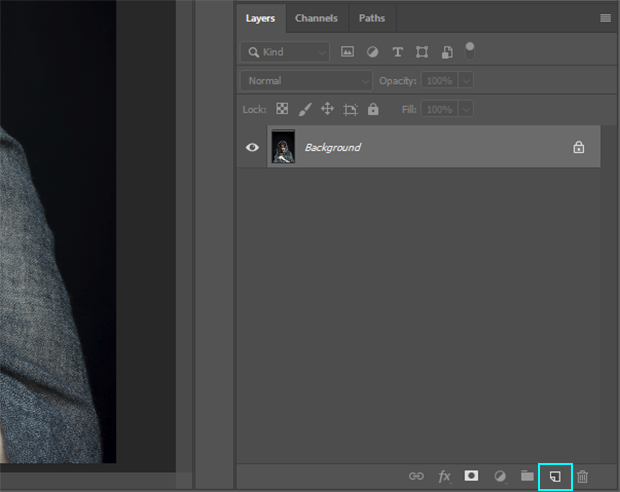This screenshot has width=620, height=492.
Task: Toggle artboard auto-nesting lock
Action: pos(350,109)
